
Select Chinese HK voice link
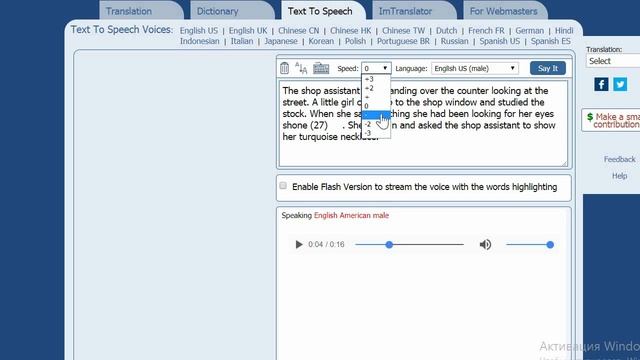351,31
